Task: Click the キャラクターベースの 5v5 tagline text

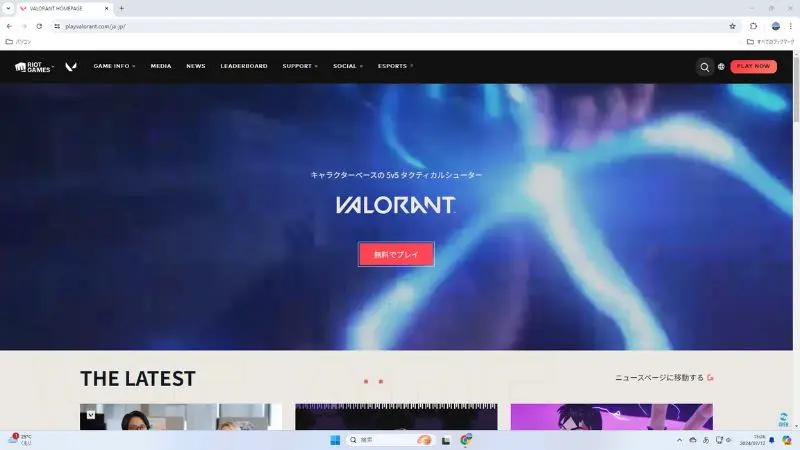Action: 396,175
